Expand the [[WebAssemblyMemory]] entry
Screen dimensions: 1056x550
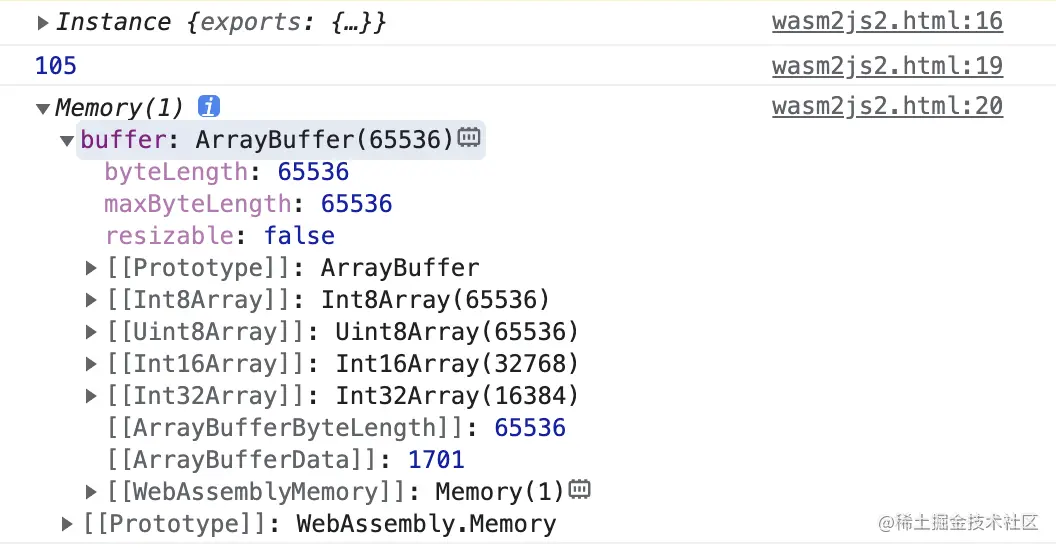[x=91, y=492]
